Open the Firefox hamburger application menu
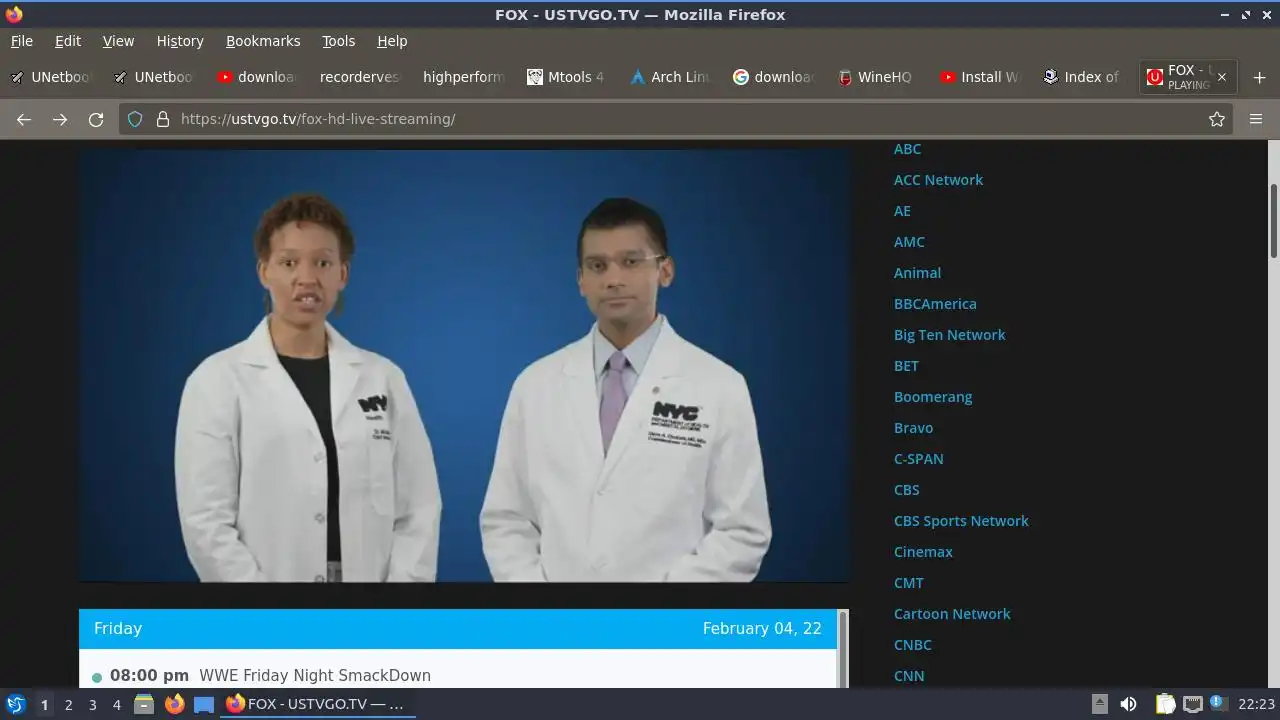Screen dimensions: 1280x720 (x=1256, y=119)
